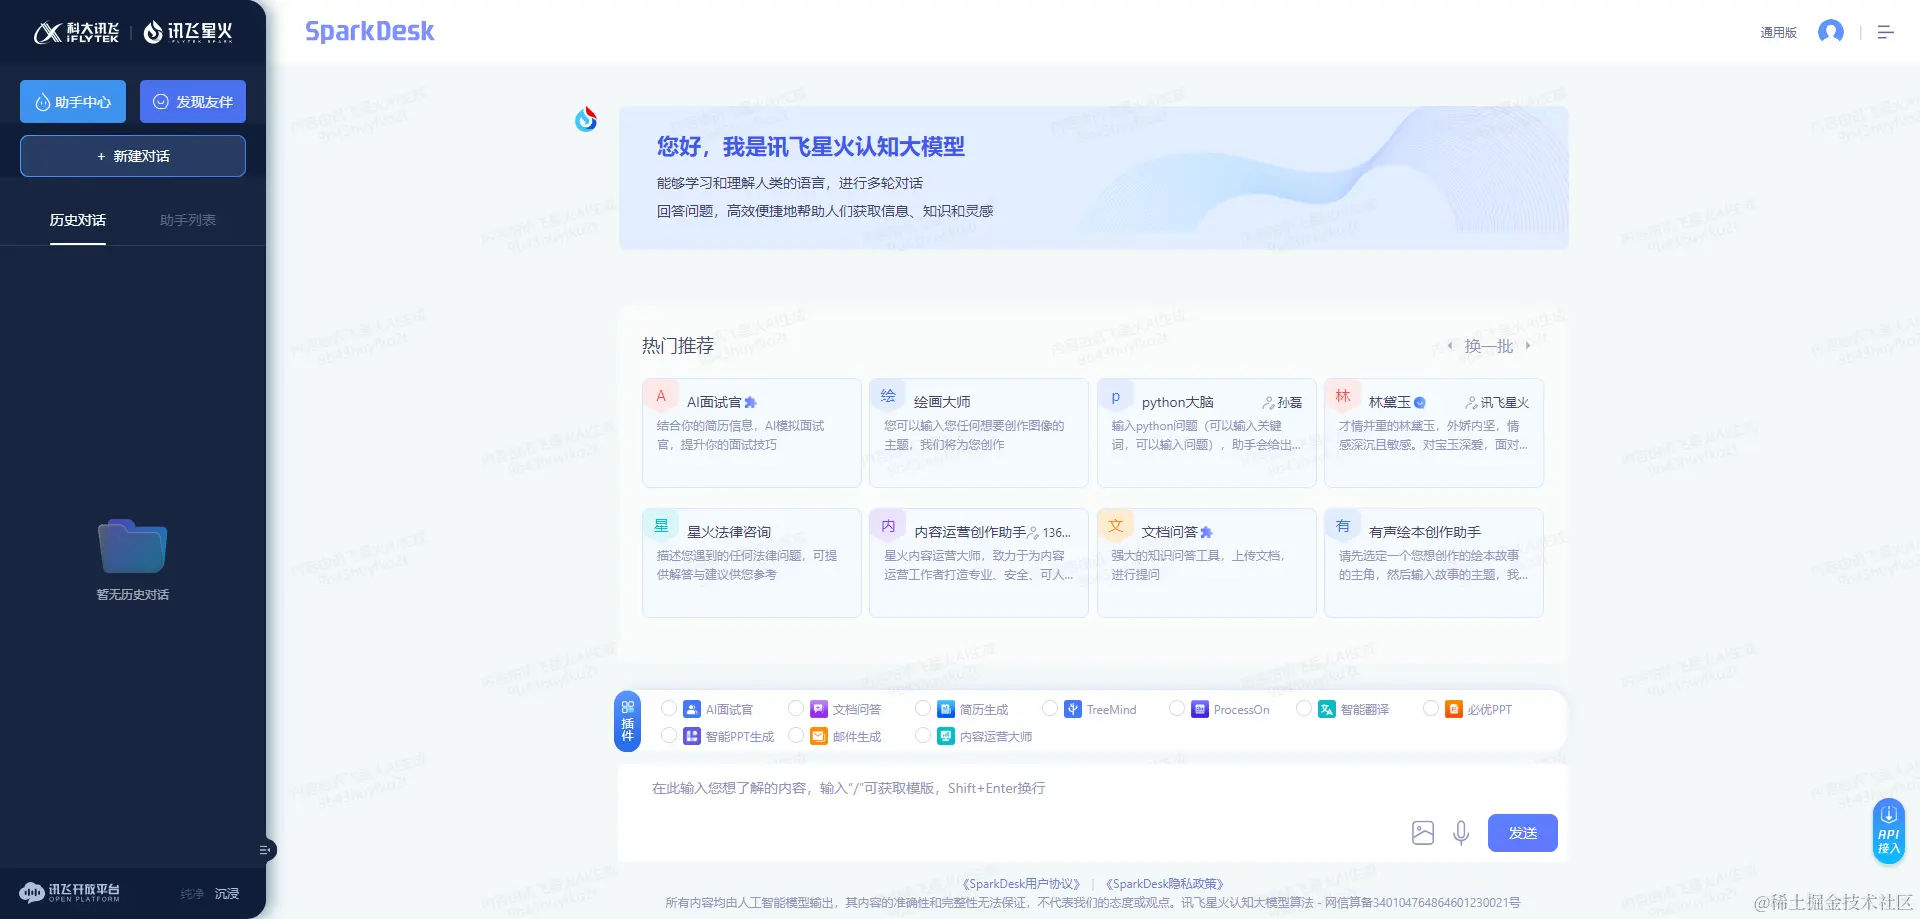Switch to 沉浸 display mode
1920x919 pixels.
[227, 894]
